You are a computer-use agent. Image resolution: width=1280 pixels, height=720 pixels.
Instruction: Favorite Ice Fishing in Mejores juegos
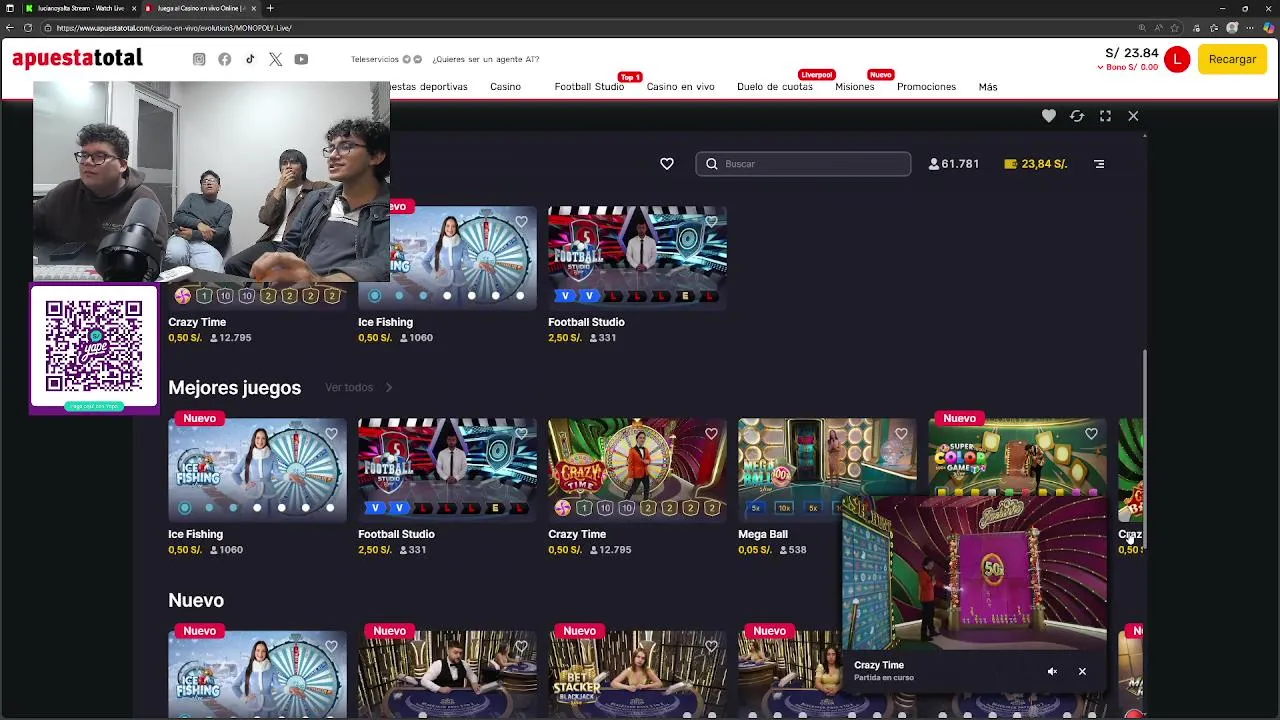click(x=331, y=434)
